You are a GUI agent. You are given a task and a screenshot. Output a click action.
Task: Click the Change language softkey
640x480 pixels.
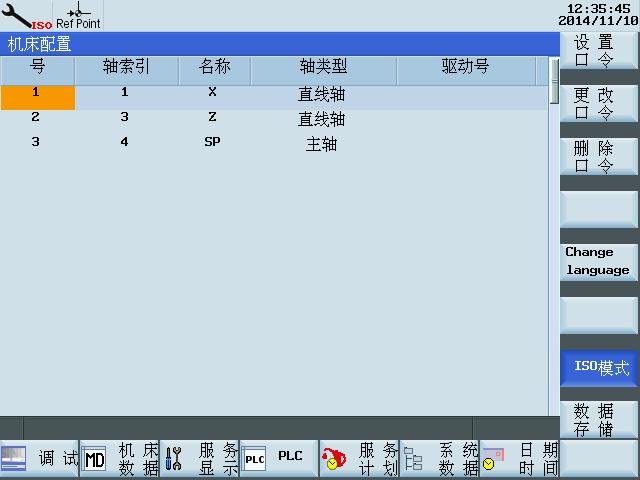(x=598, y=262)
